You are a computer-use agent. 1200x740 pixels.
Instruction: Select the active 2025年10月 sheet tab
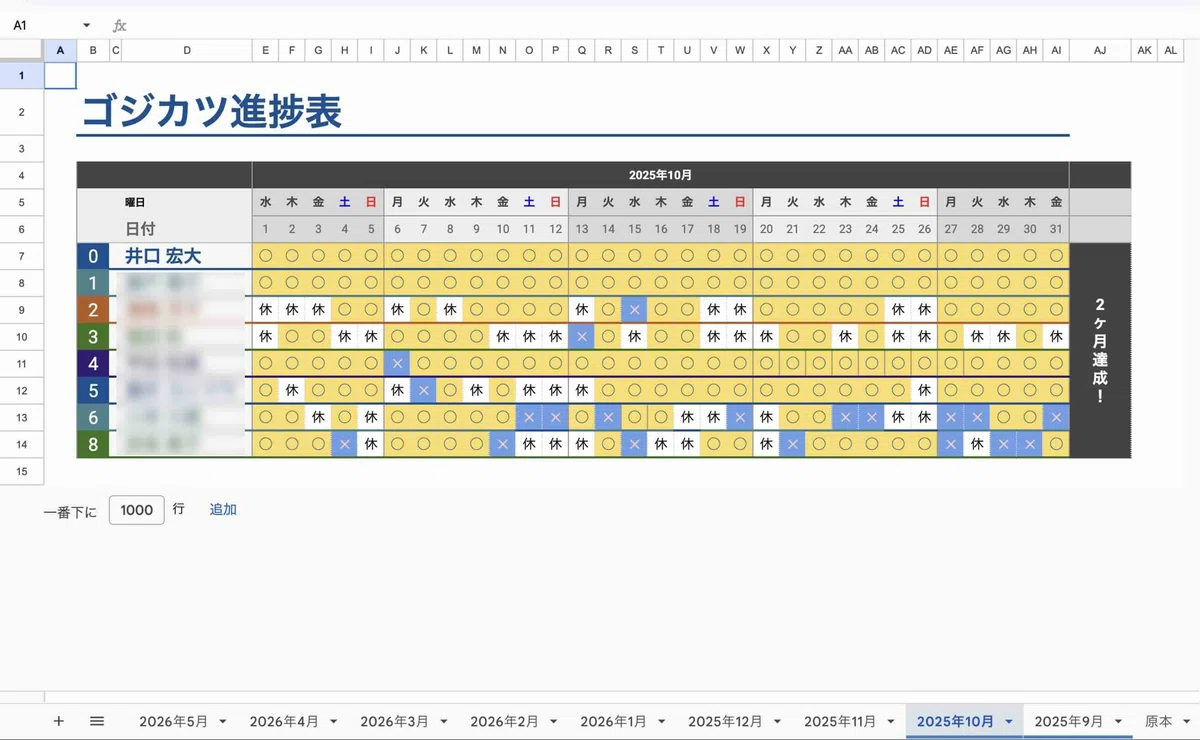click(x=955, y=721)
